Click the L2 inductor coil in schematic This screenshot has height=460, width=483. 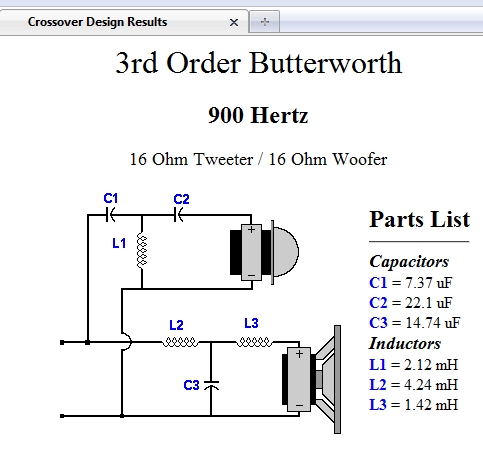(180, 342)
